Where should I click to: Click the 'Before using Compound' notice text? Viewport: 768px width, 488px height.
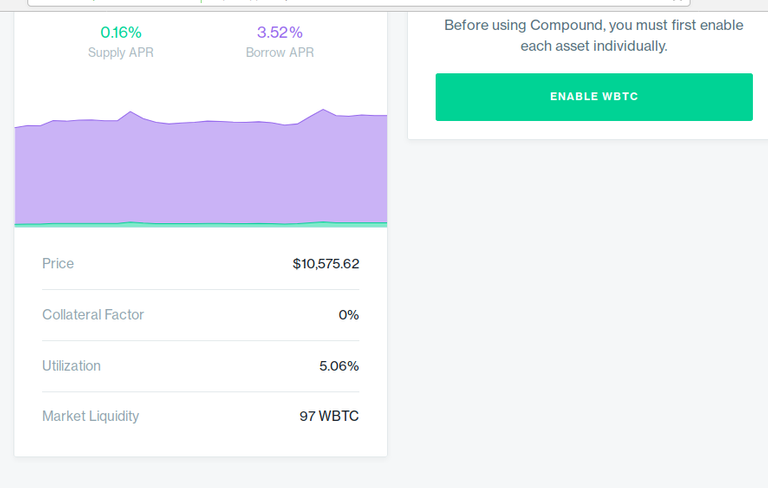coord(594,35)
